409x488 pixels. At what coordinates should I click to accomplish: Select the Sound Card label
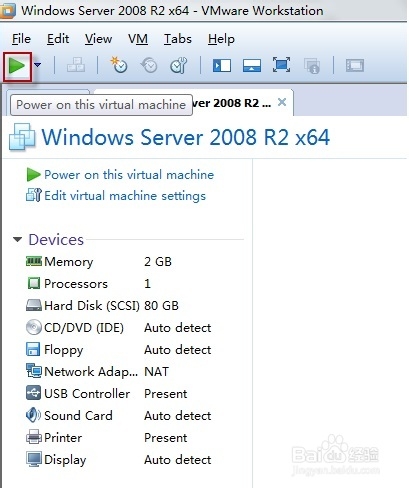click(x=78, y=416)
